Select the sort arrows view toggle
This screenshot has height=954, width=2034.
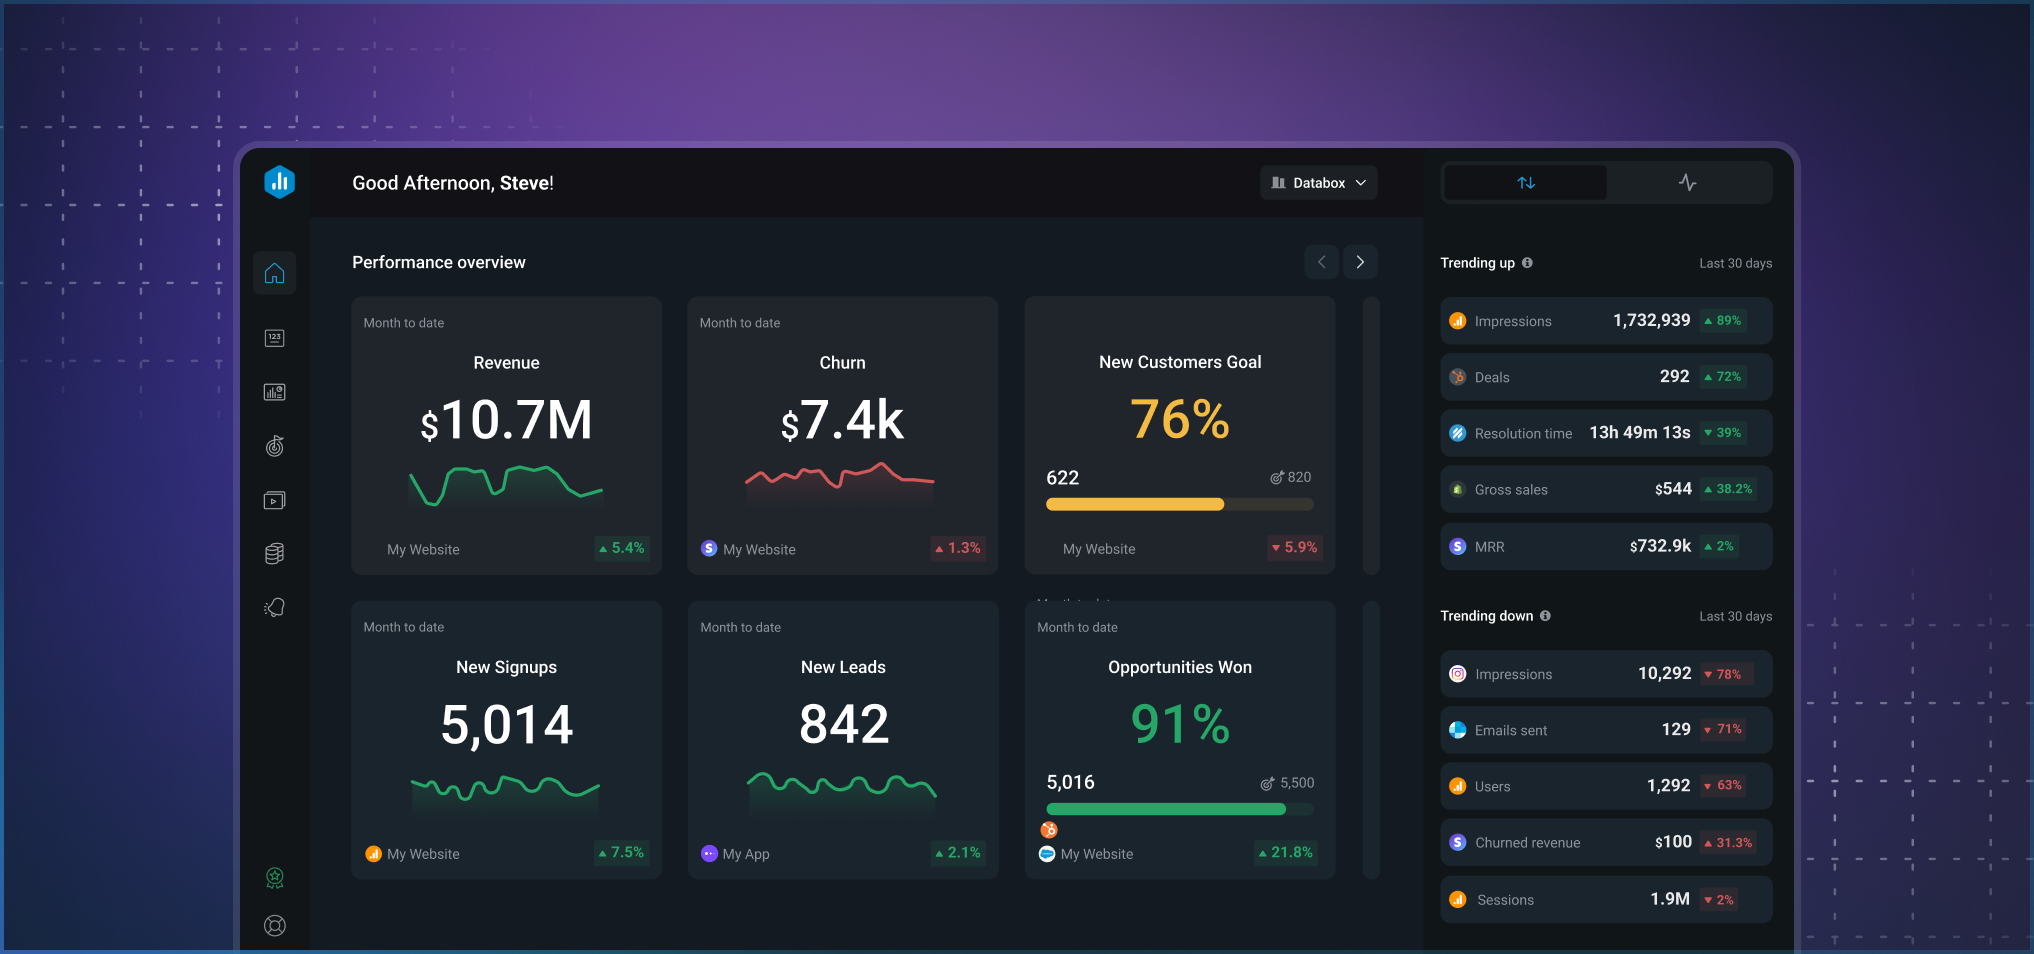click(x=1525, y=182)
